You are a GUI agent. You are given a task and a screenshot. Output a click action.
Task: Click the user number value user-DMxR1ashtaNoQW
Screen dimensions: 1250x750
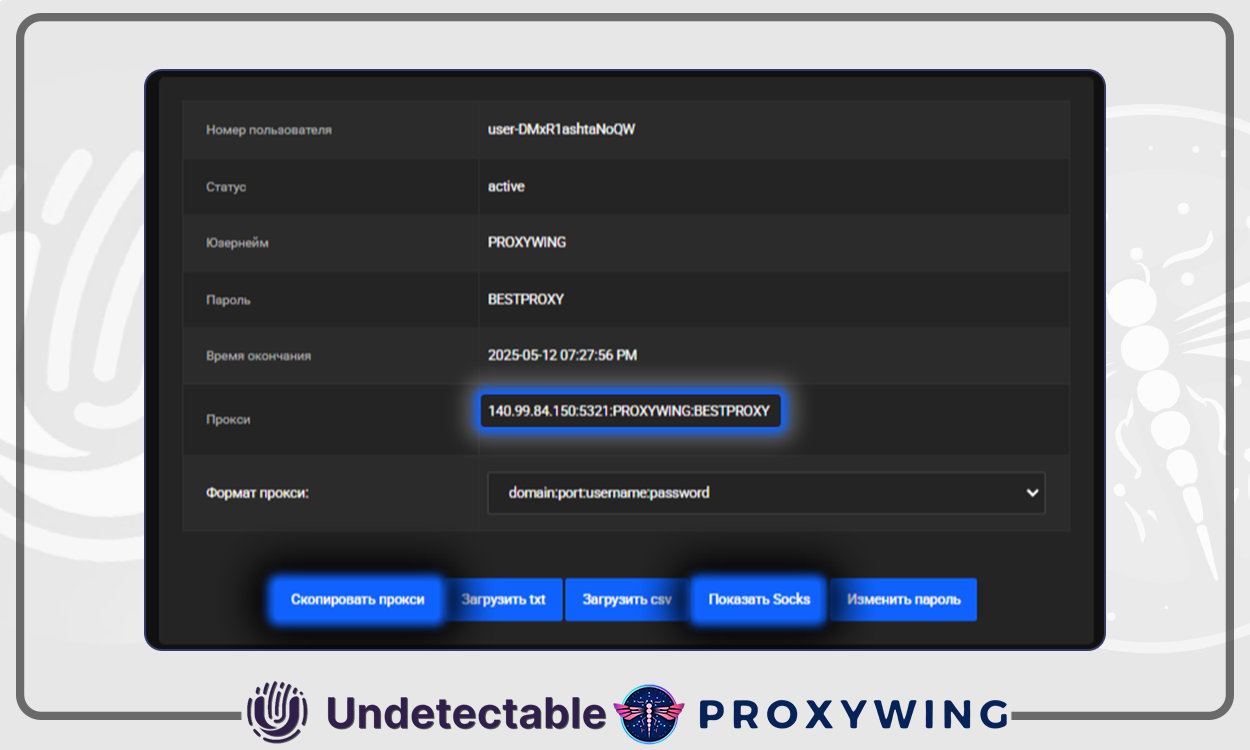[561, 130]
